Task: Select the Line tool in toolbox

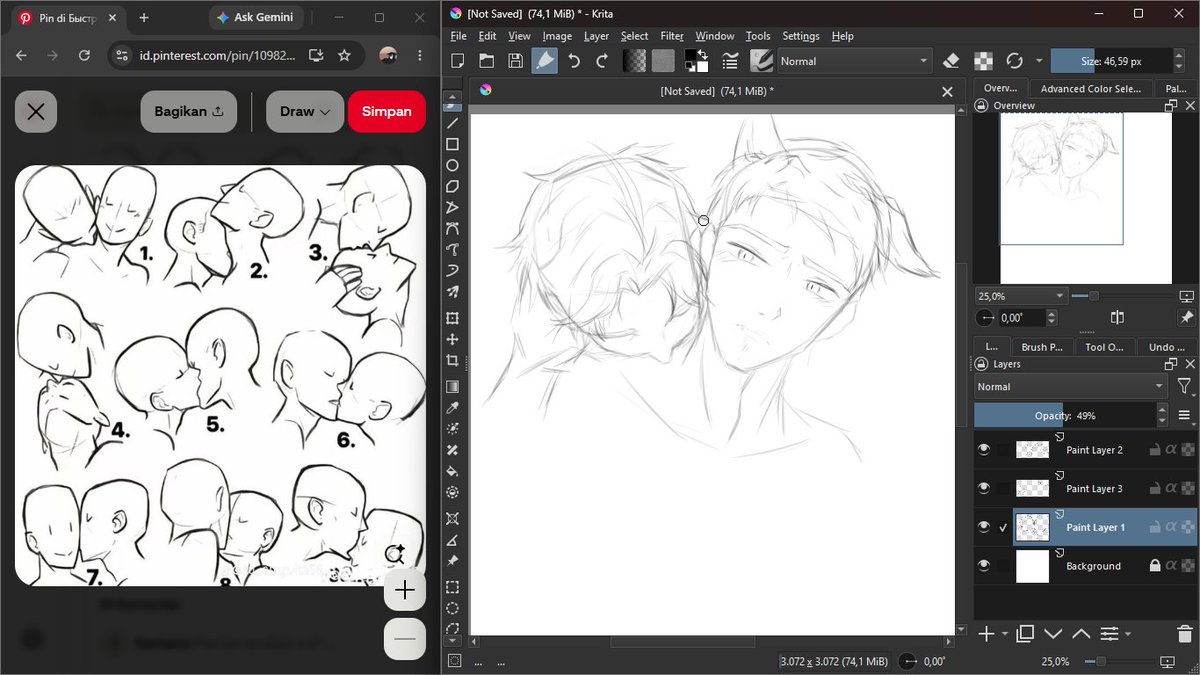Action: pyautogui.click(x=452, y=123)
